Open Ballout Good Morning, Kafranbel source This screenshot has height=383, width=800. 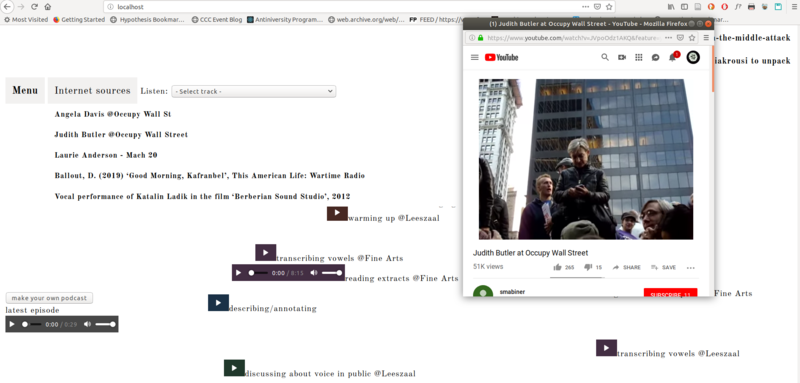click(210, 175)
